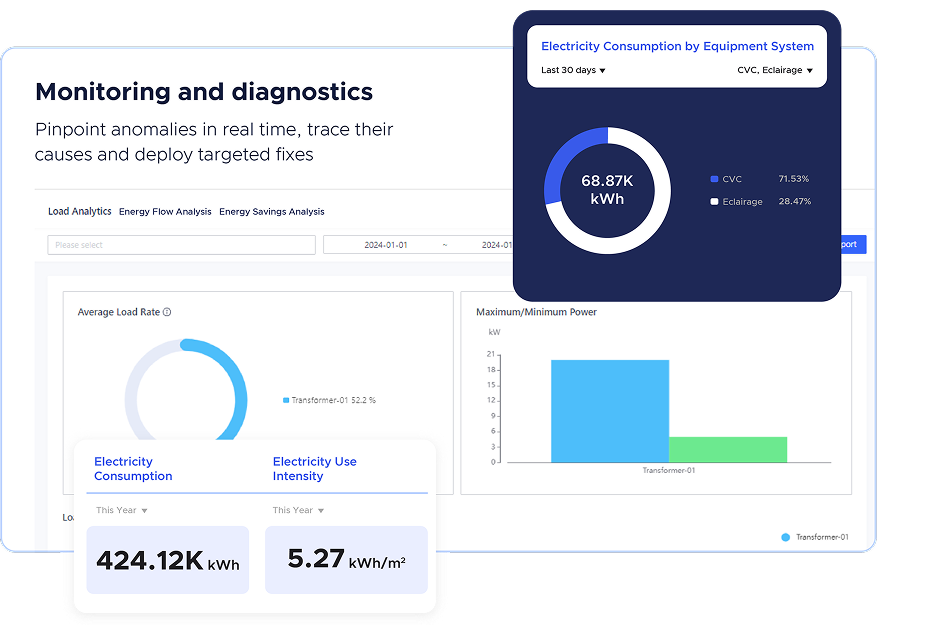This screenshot has height=625, width=931.
Task: Click the Transformer-01 legend marker beside load donut
Action: click(x=286, y=400)
